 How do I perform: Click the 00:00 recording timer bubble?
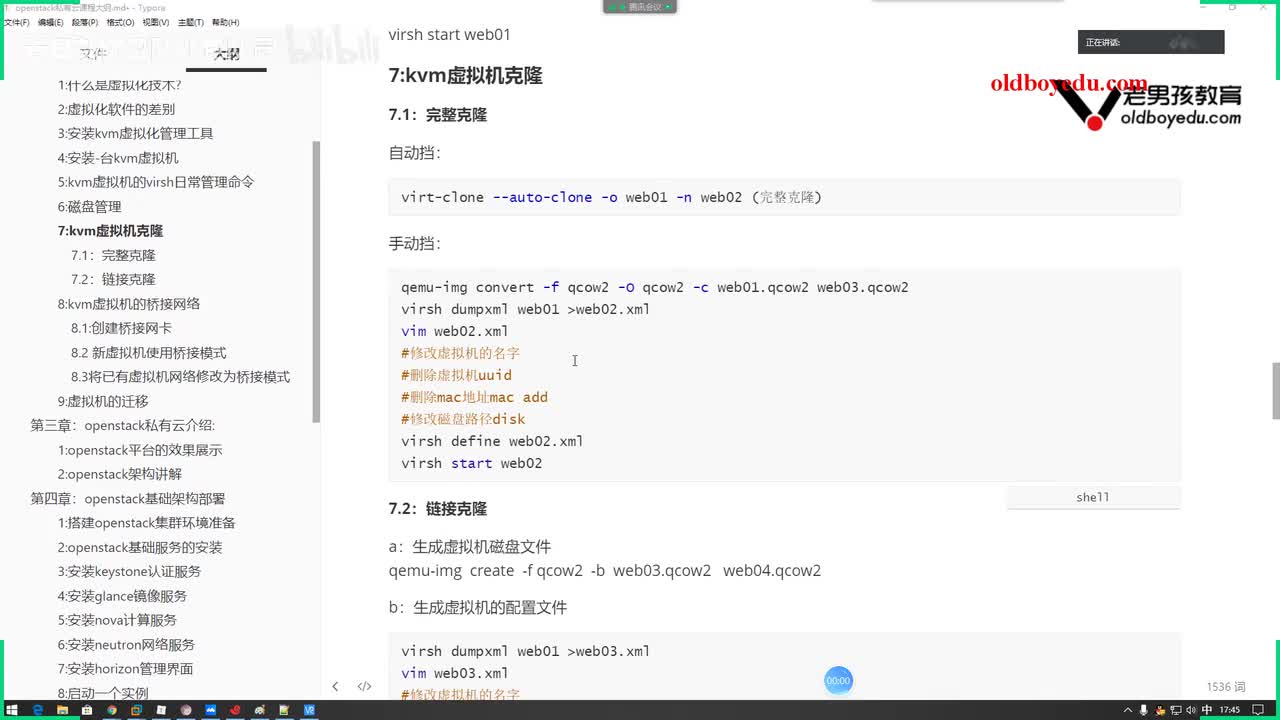[838, 681]
